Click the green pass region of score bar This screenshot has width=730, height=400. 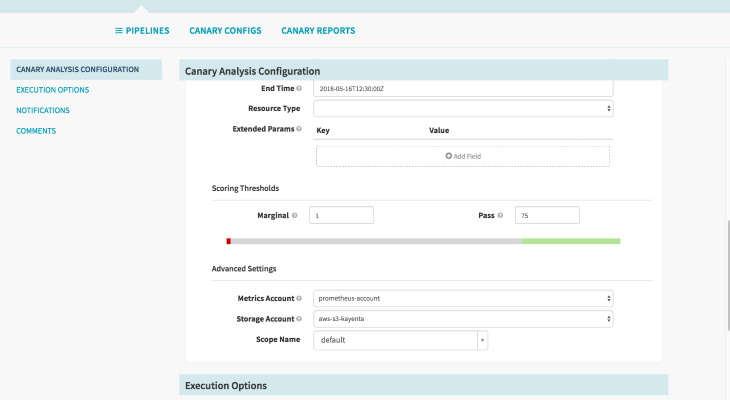click(x=570, y=241)
